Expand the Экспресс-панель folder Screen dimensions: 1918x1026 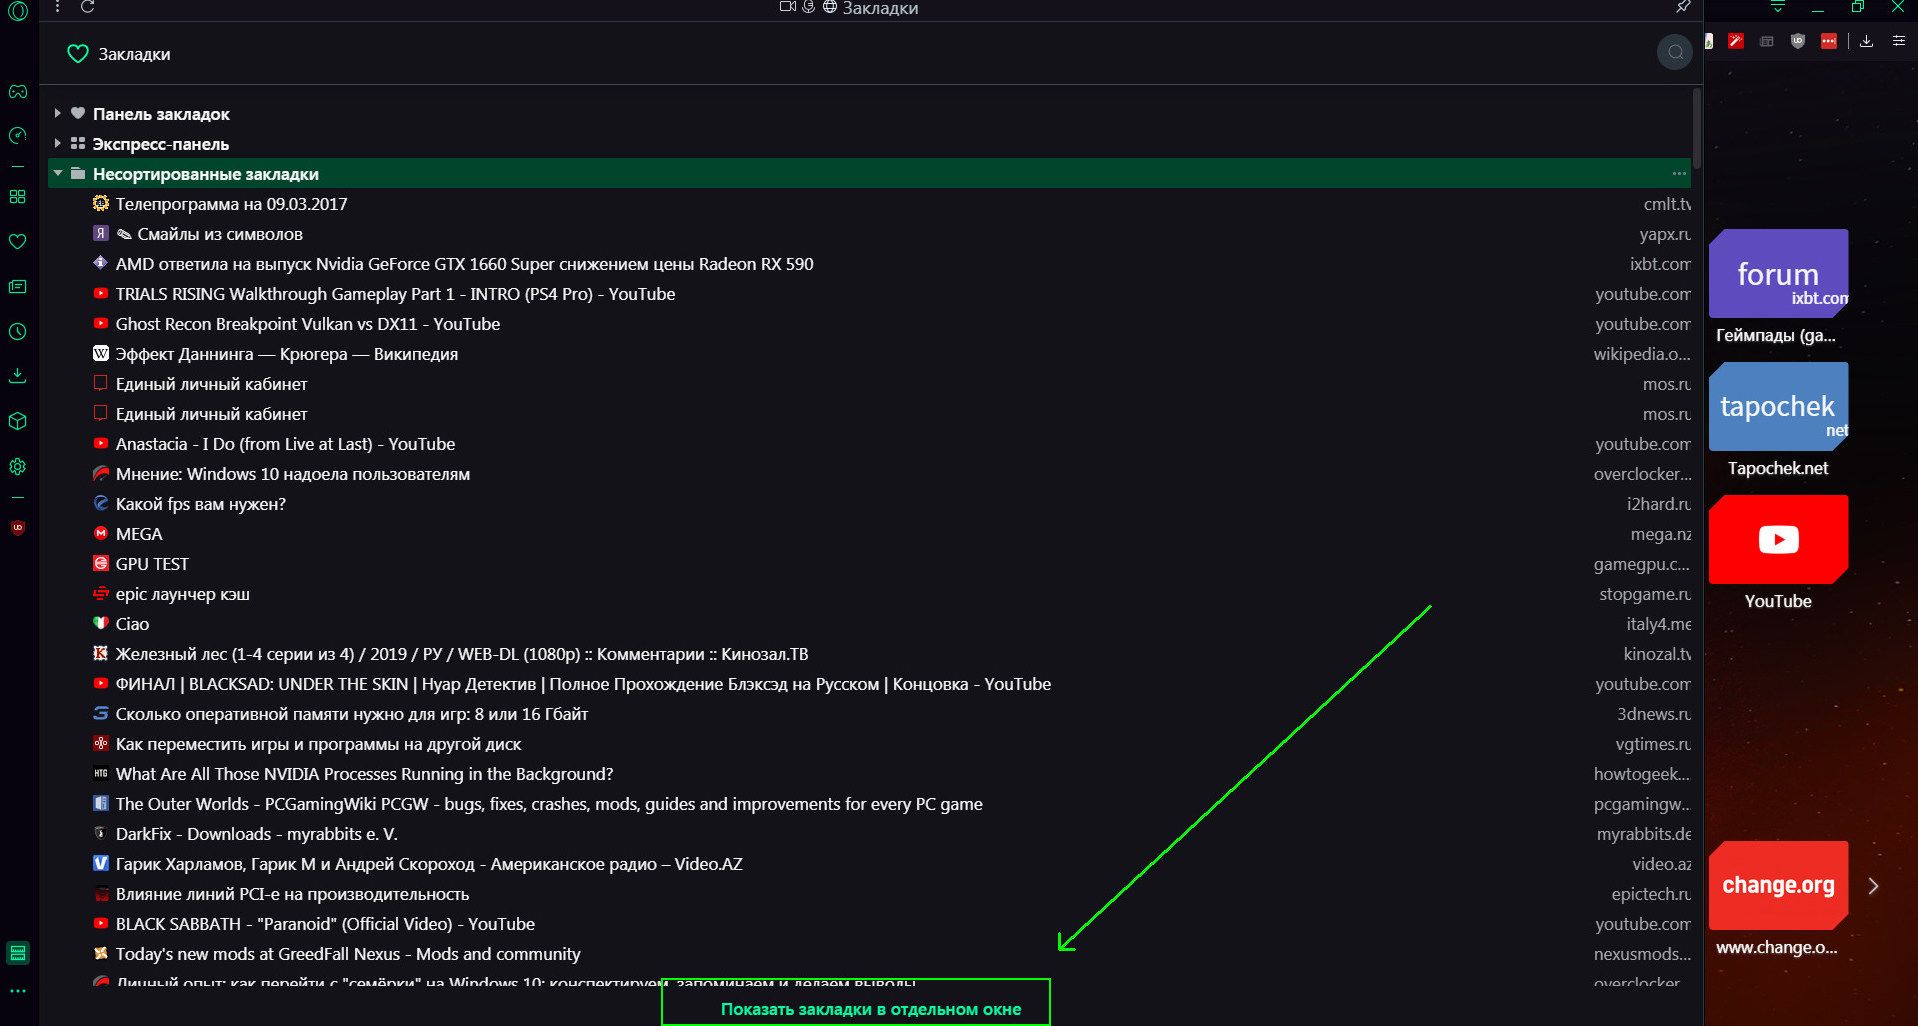coord(58,144)
